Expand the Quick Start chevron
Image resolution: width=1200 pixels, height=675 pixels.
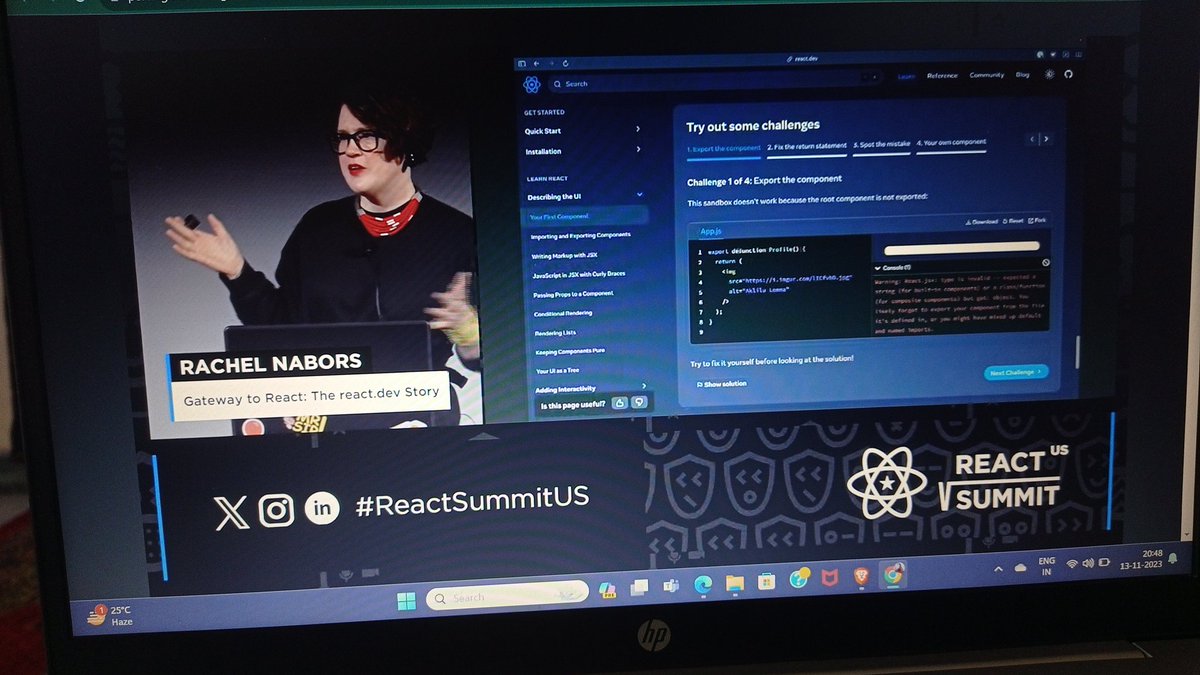pos(638,129)
